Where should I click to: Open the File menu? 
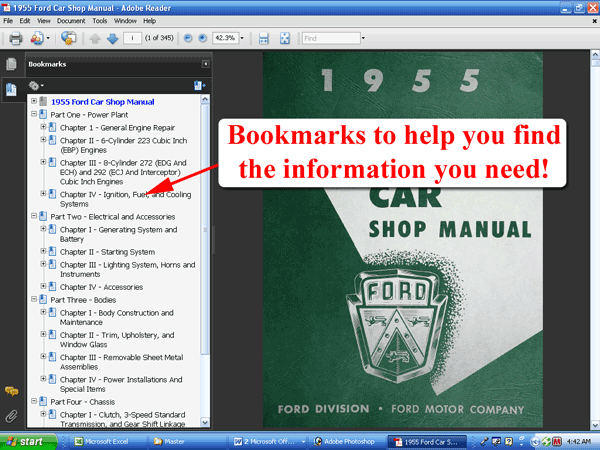[x=8, y=21]
